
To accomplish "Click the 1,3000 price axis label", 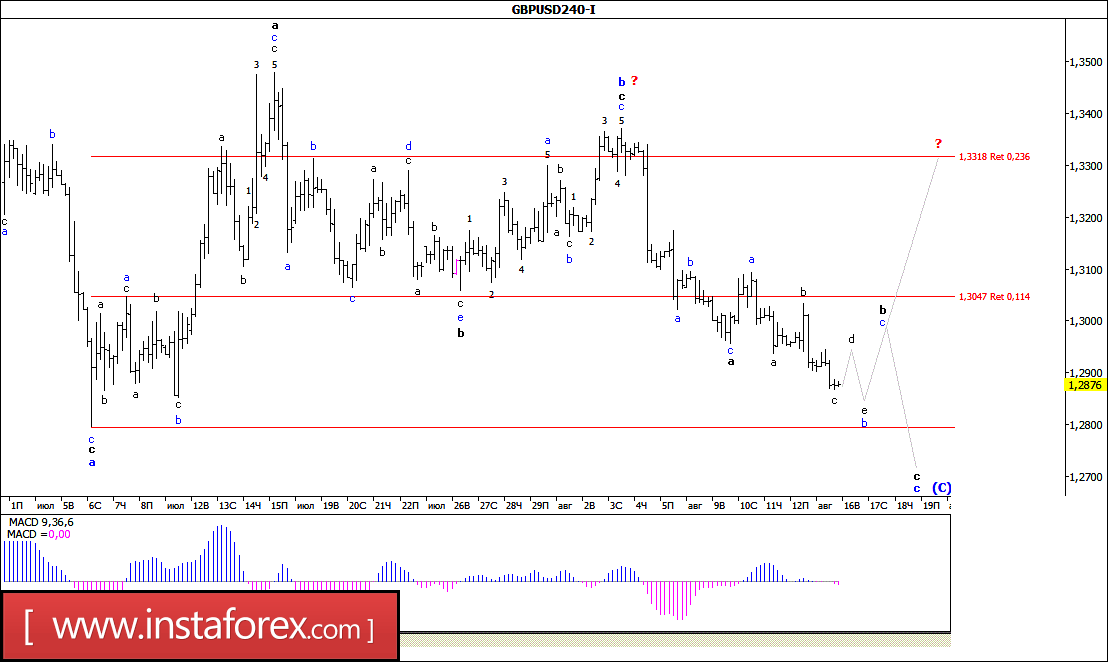I will (1085, 321).
